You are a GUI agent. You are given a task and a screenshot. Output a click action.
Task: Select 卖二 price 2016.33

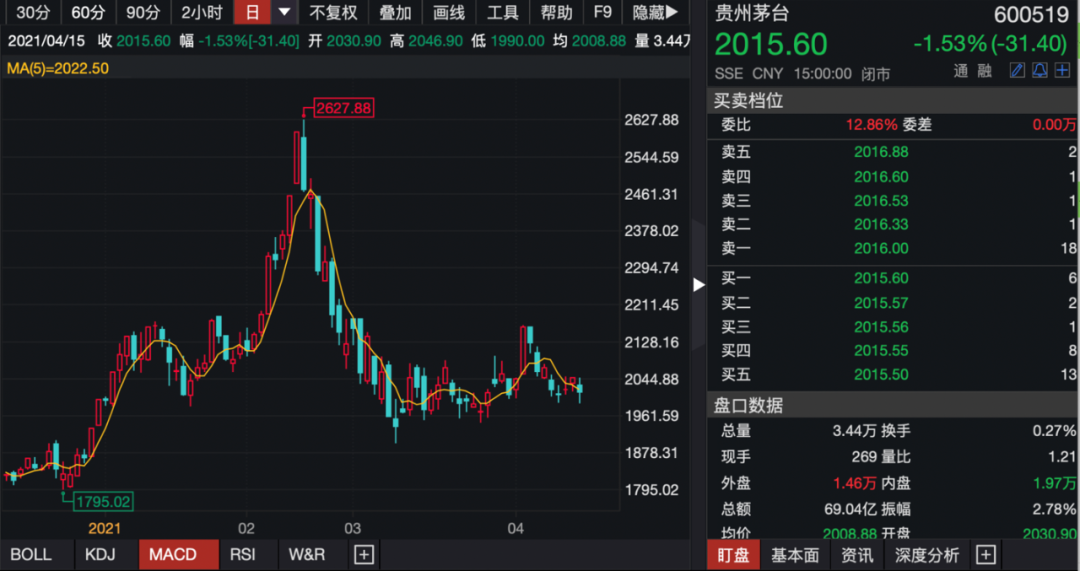click(x=881, y=225)
